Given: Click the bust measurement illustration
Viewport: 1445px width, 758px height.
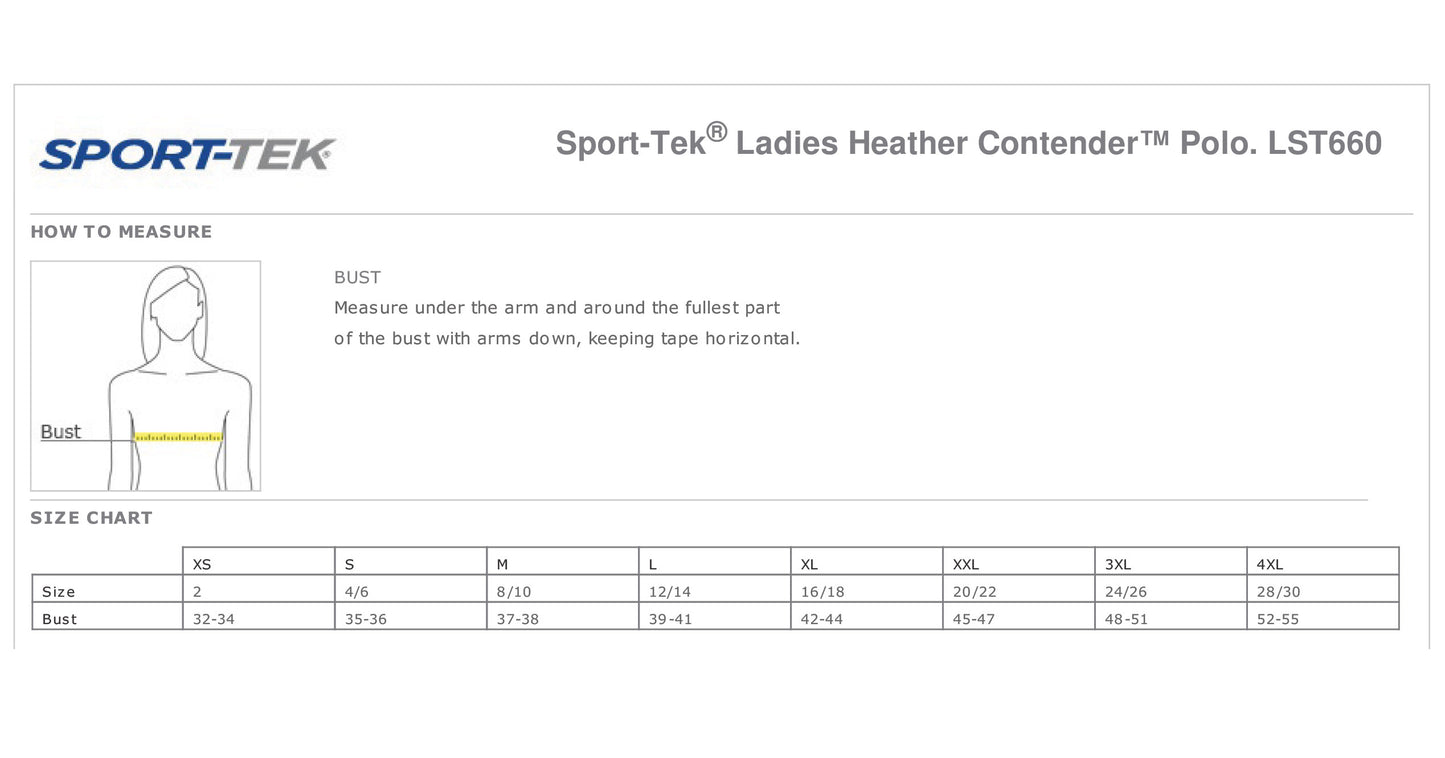Looking at the screenshot, I should coord(146,375).
